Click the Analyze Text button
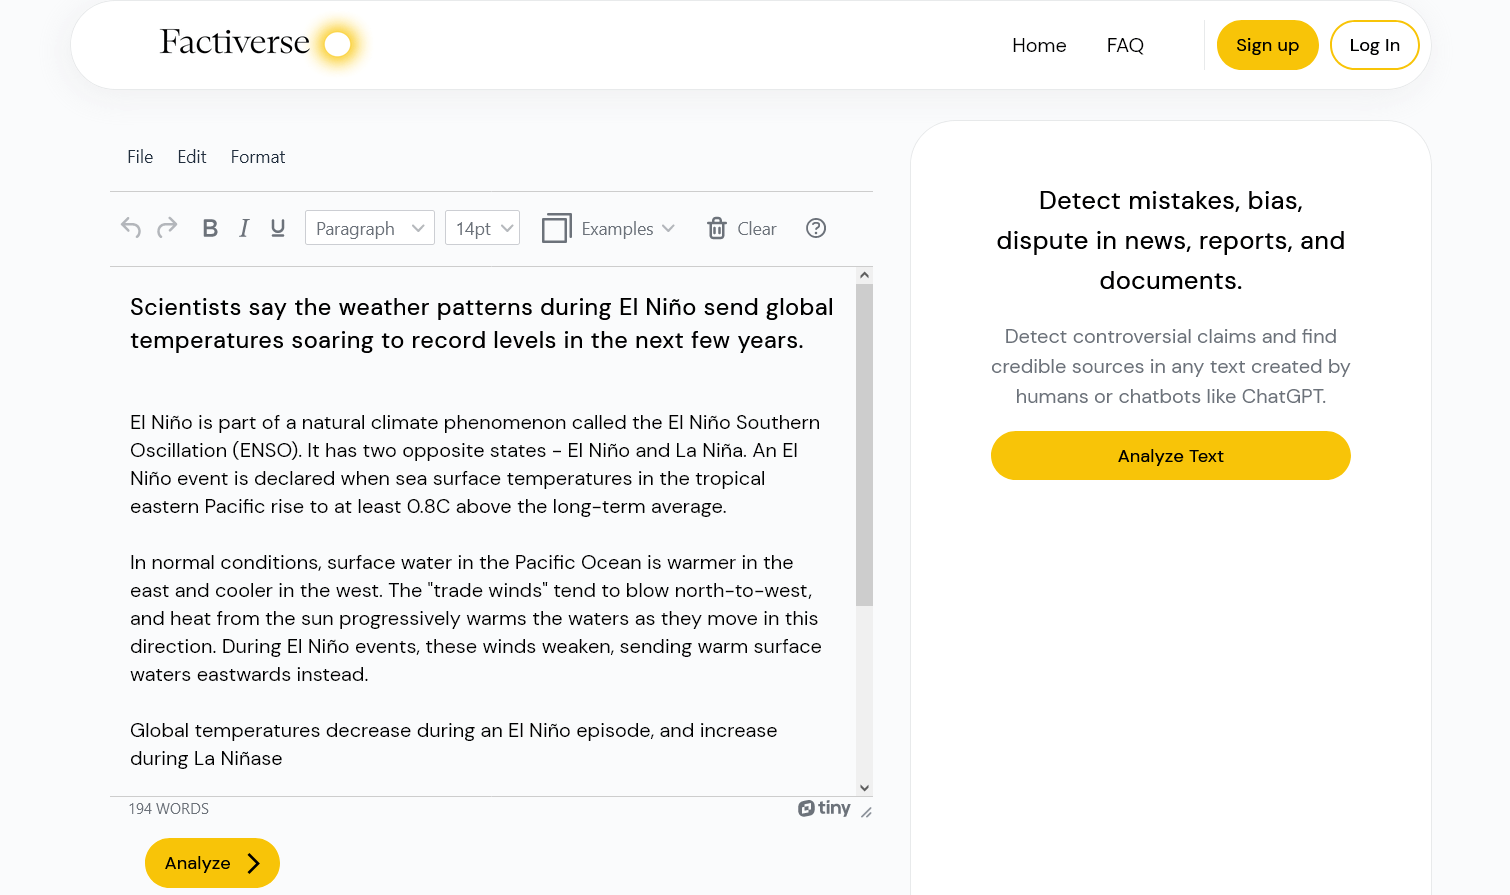Image resolution: width=1510 pixels, height=895 pixels. click(x=1170, y=456)
